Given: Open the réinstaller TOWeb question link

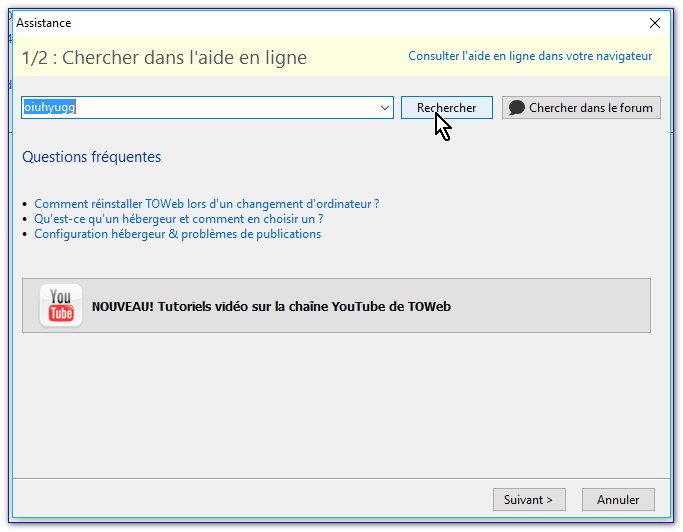Looking at the screenshot, I should [x=206, y=204].
